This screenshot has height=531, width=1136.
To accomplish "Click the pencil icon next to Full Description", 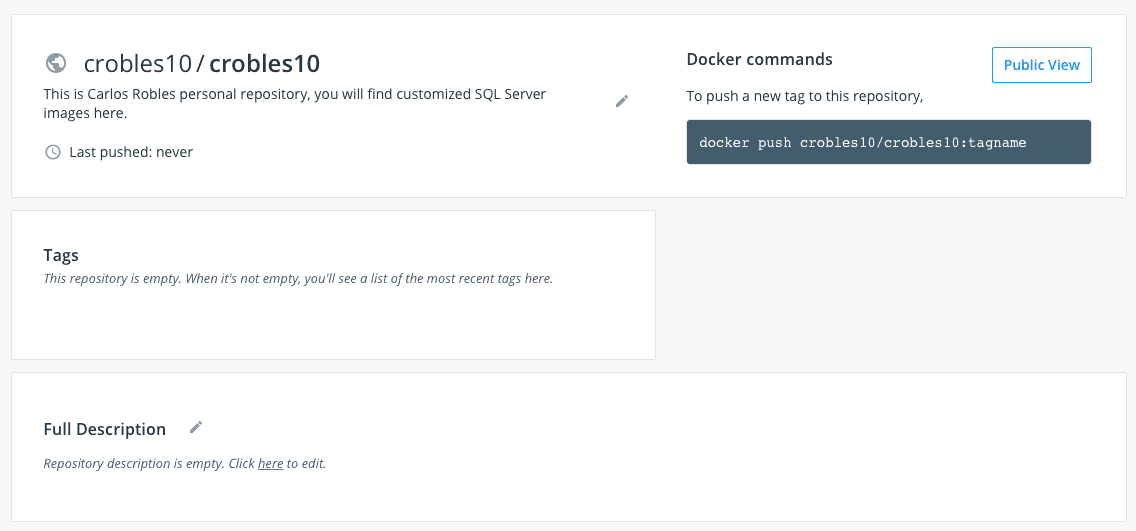I will (196, 427).
